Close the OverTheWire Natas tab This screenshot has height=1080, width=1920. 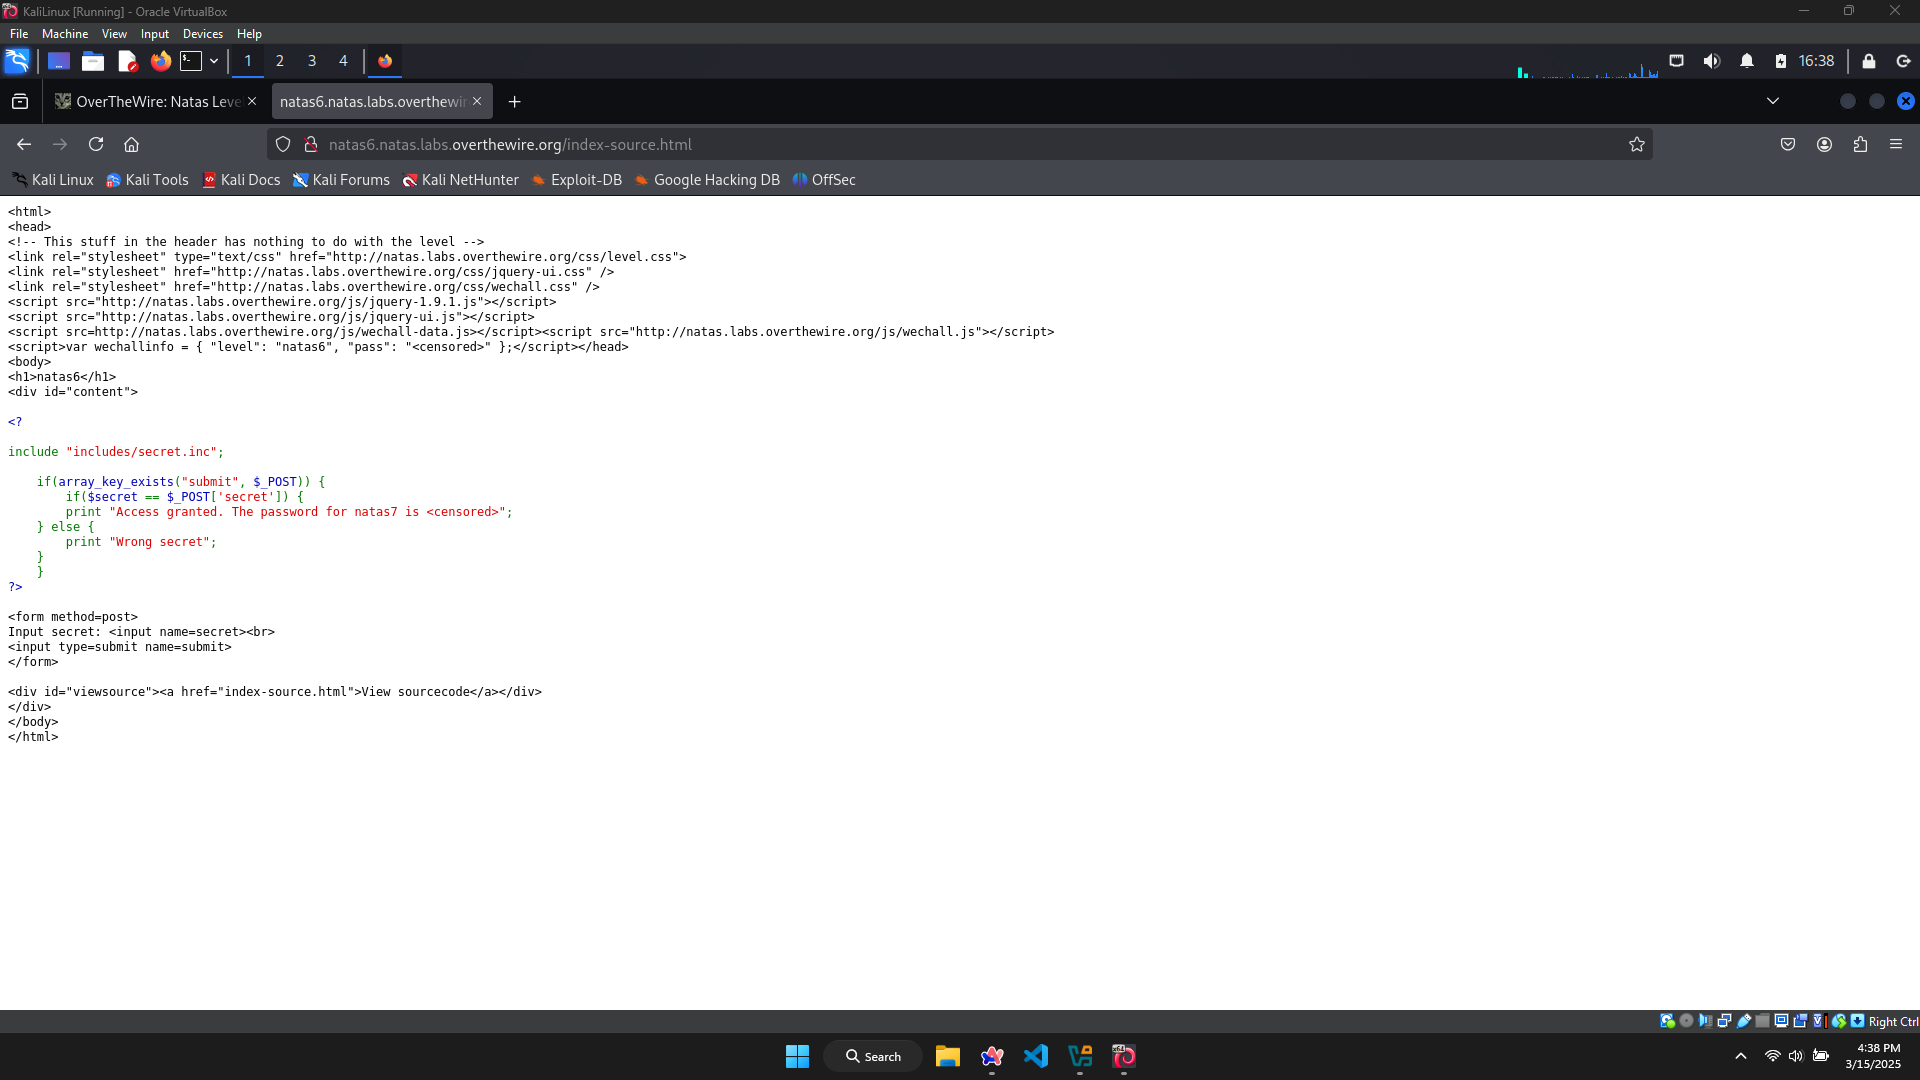(x=252, y=101)
